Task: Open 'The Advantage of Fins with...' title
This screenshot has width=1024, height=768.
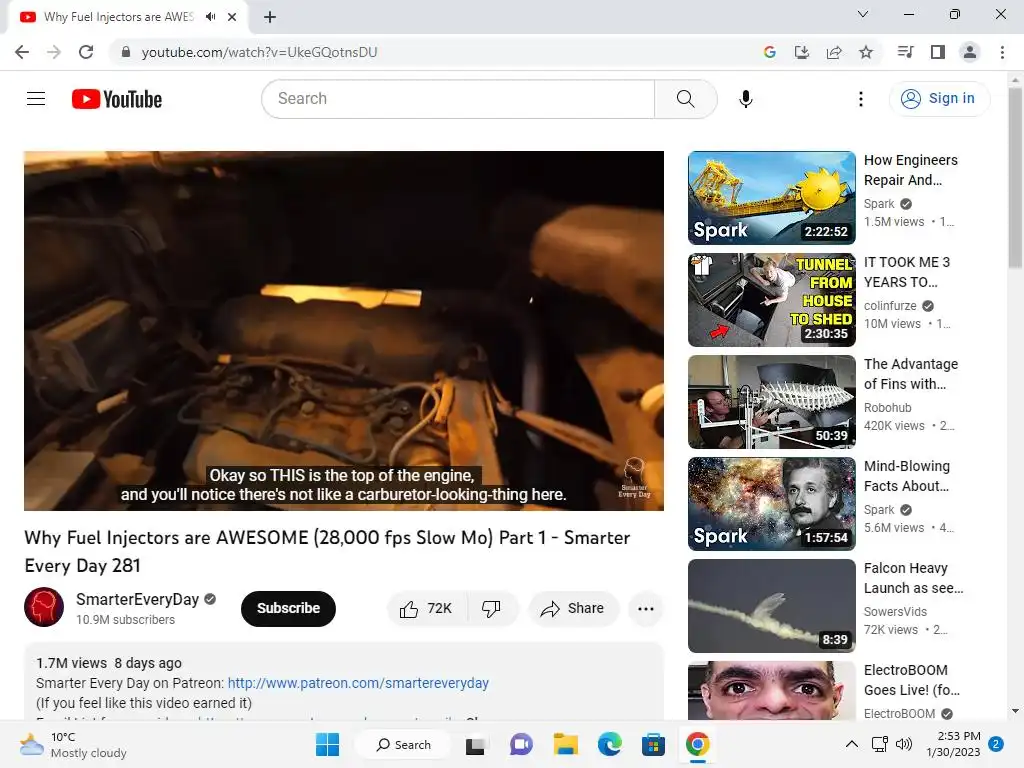Action: click(x=911, y=374)
